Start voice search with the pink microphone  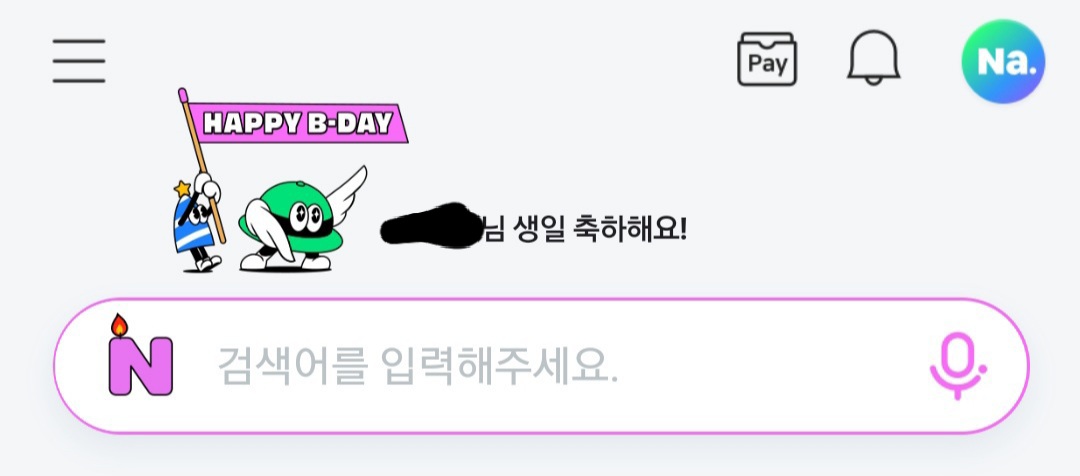pos(957,366)
